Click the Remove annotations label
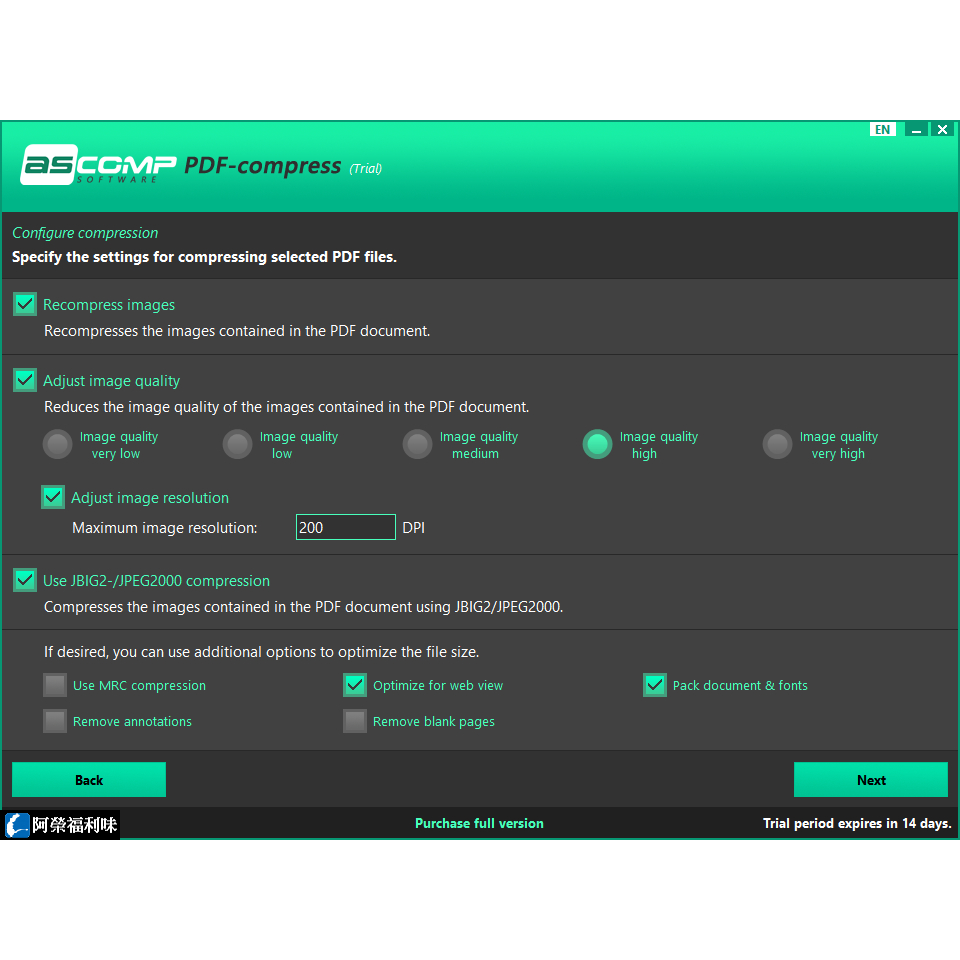Viewport: 960px width, 960px height. pos(132,722)
